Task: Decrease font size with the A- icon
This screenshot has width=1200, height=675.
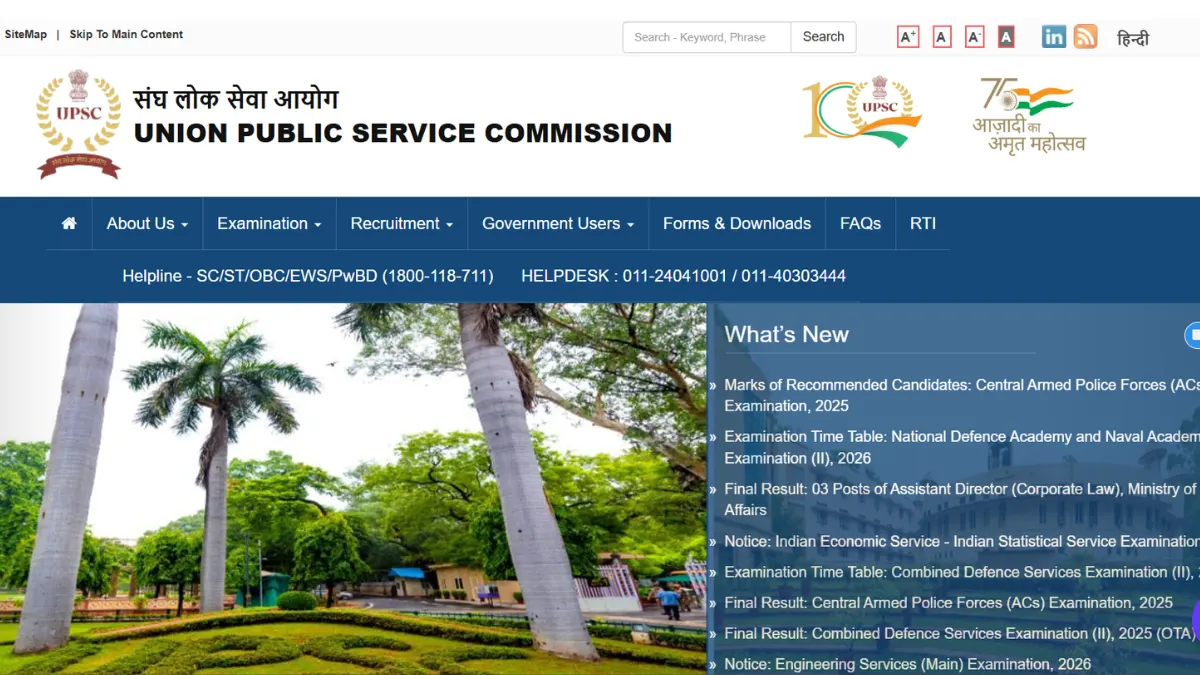Action: [975, 37]
